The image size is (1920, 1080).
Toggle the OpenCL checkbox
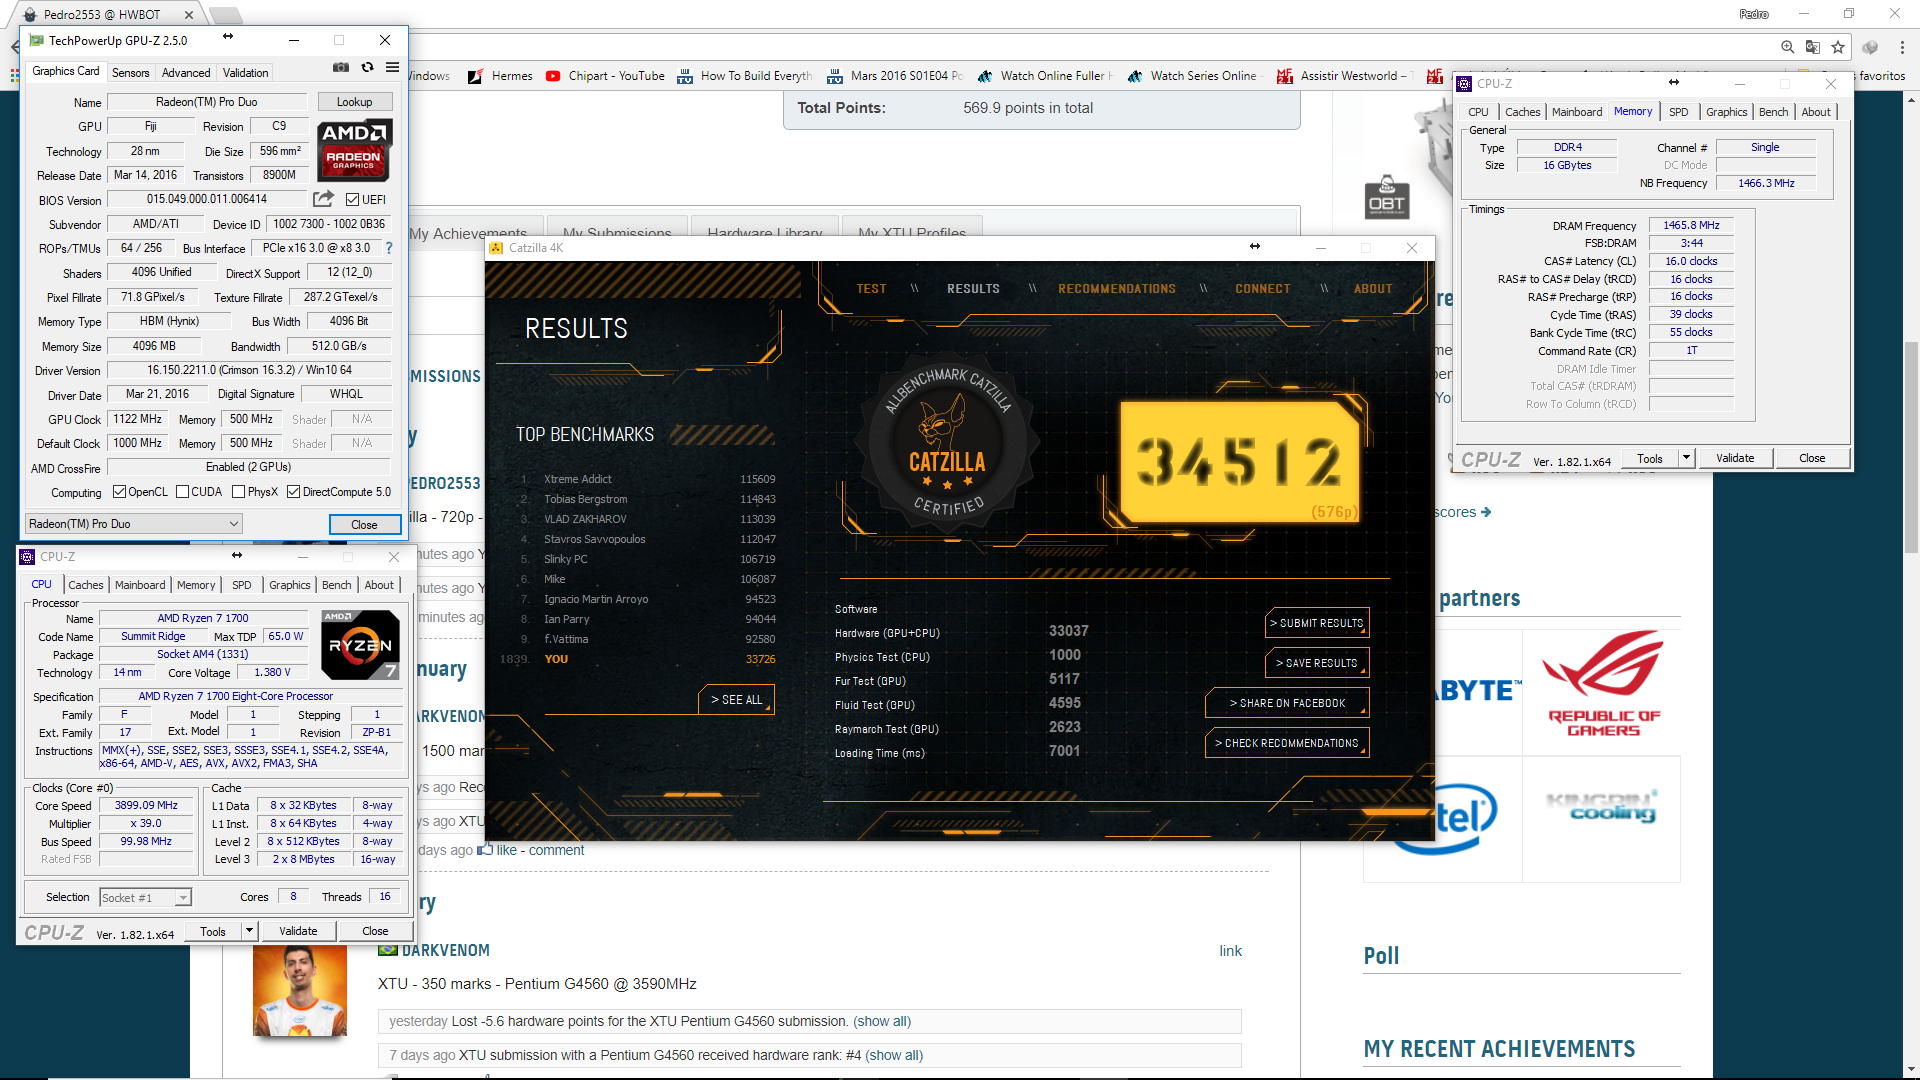click(120, 492)
